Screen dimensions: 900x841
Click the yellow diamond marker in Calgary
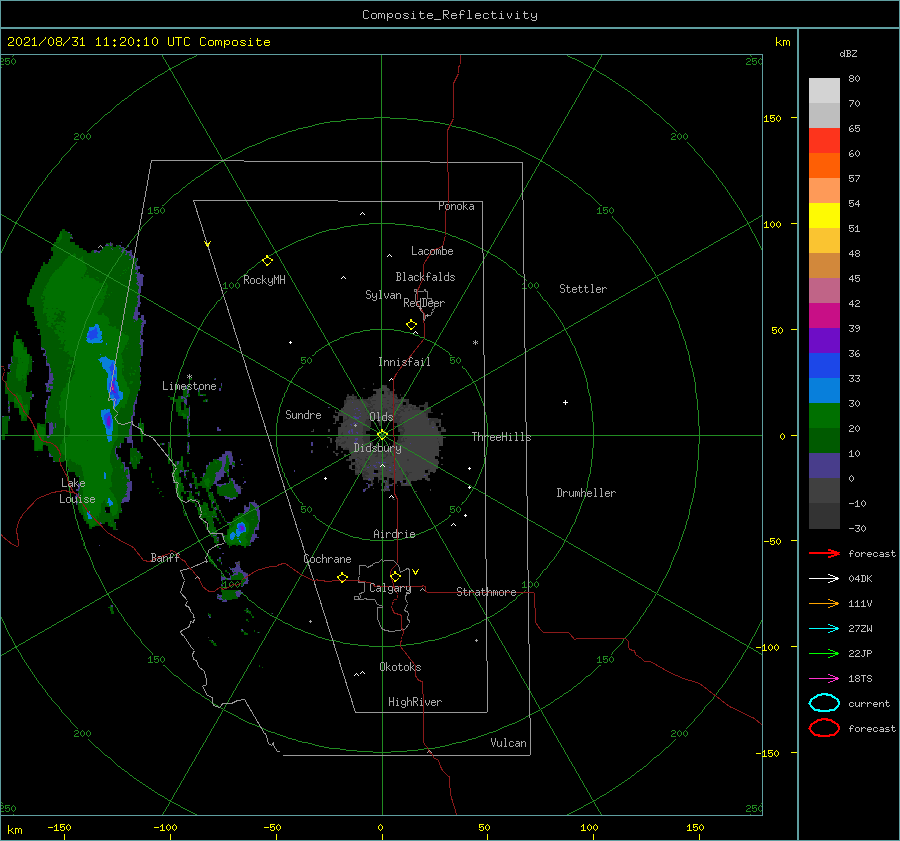395,576
